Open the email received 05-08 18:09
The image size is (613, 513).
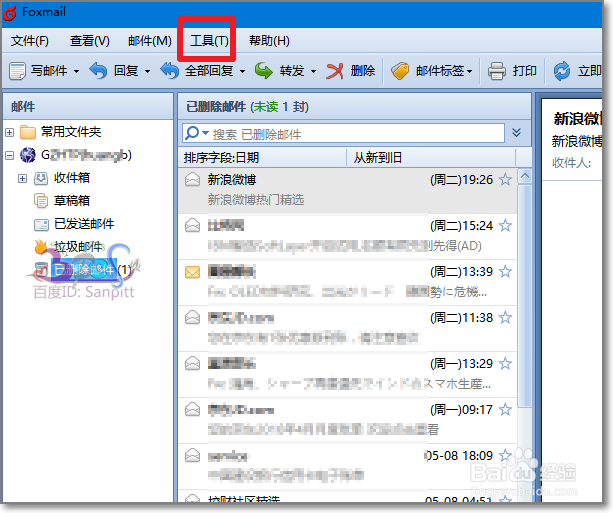click(x=348, y=466)
